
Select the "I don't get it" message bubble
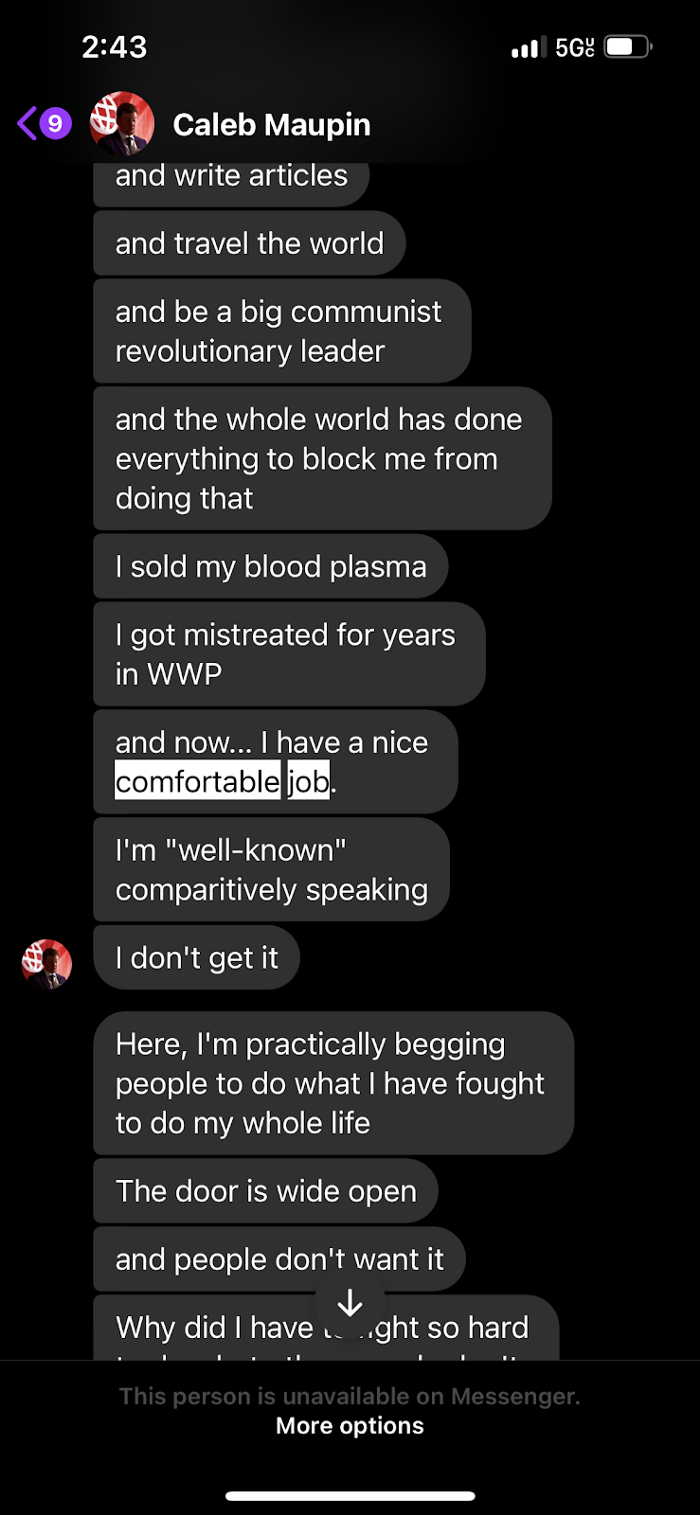[197, 958]
